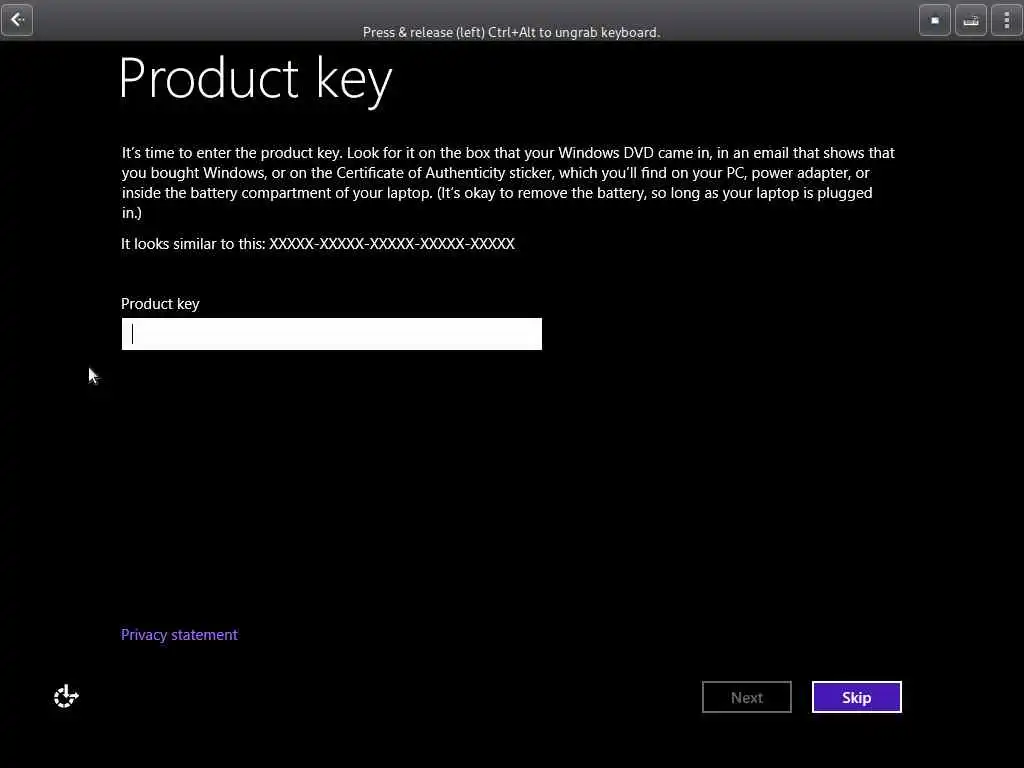Click the Product key input field
The image size is (1024, 768).
pos(332,334)
